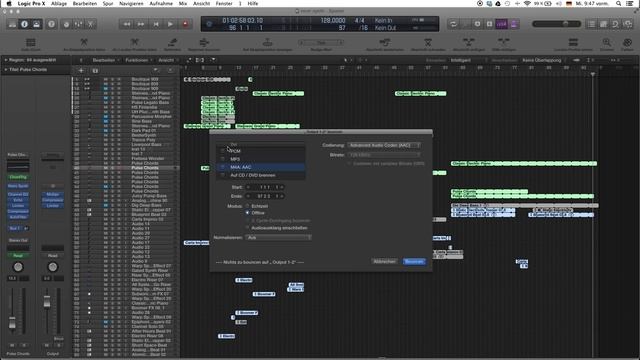
Task: Expand the Titel Pulse Chords disclosure triangle
Action: point(6,70)
